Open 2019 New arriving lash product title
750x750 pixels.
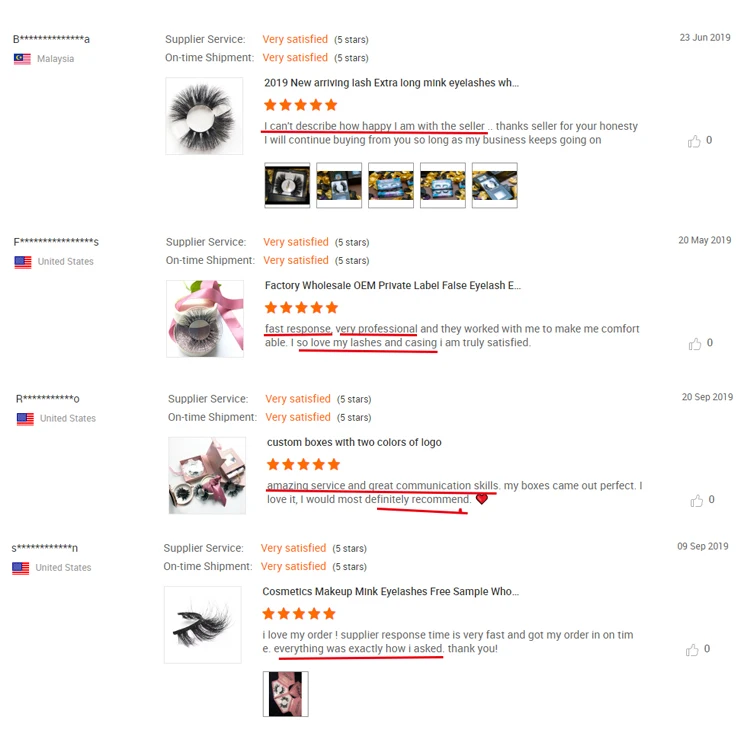coord(391,83)
